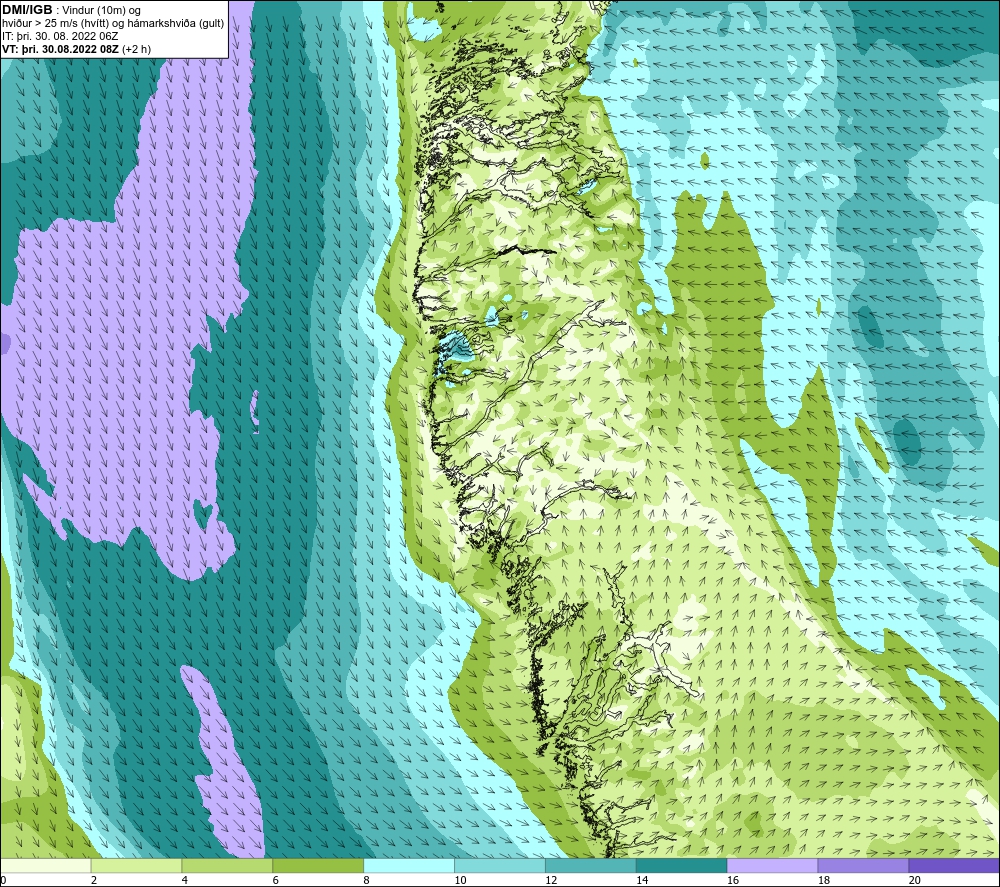Click the 12–14 m/s teal swatch
Screen dimensions: 1000x887
tap(591, 865)
